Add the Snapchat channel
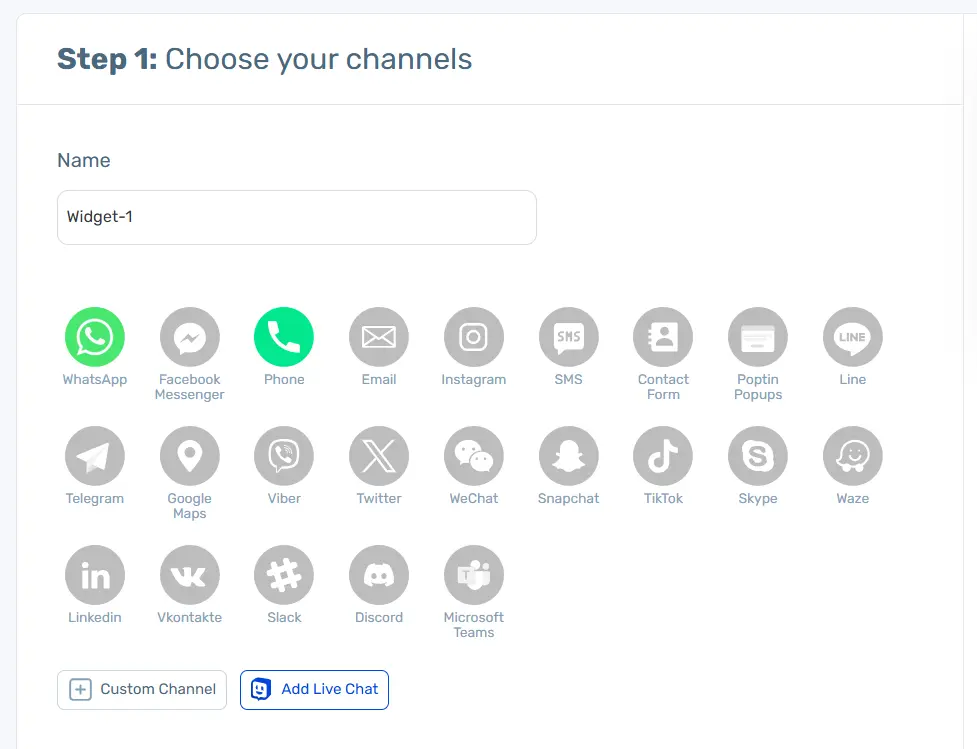977x749 pixels. point(568,456)
